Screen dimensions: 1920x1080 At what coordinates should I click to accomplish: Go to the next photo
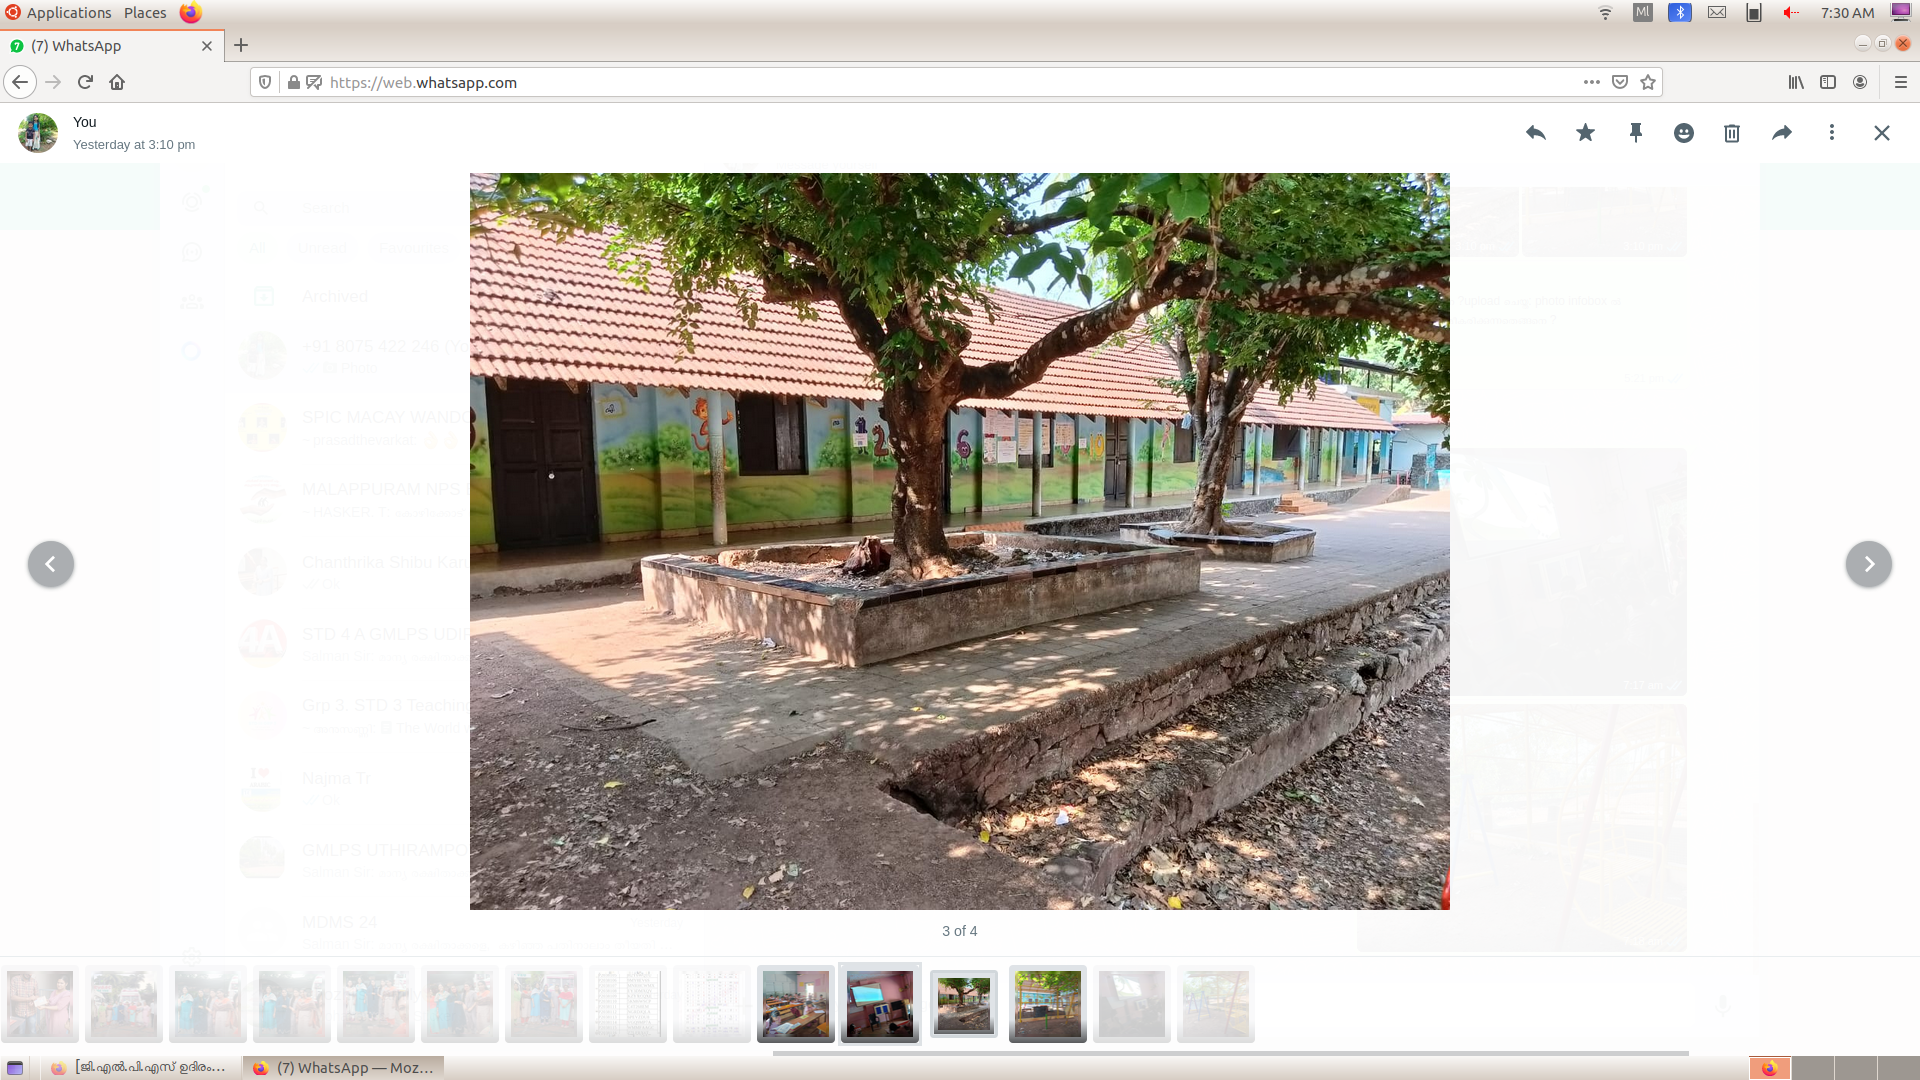[1868, 564]
